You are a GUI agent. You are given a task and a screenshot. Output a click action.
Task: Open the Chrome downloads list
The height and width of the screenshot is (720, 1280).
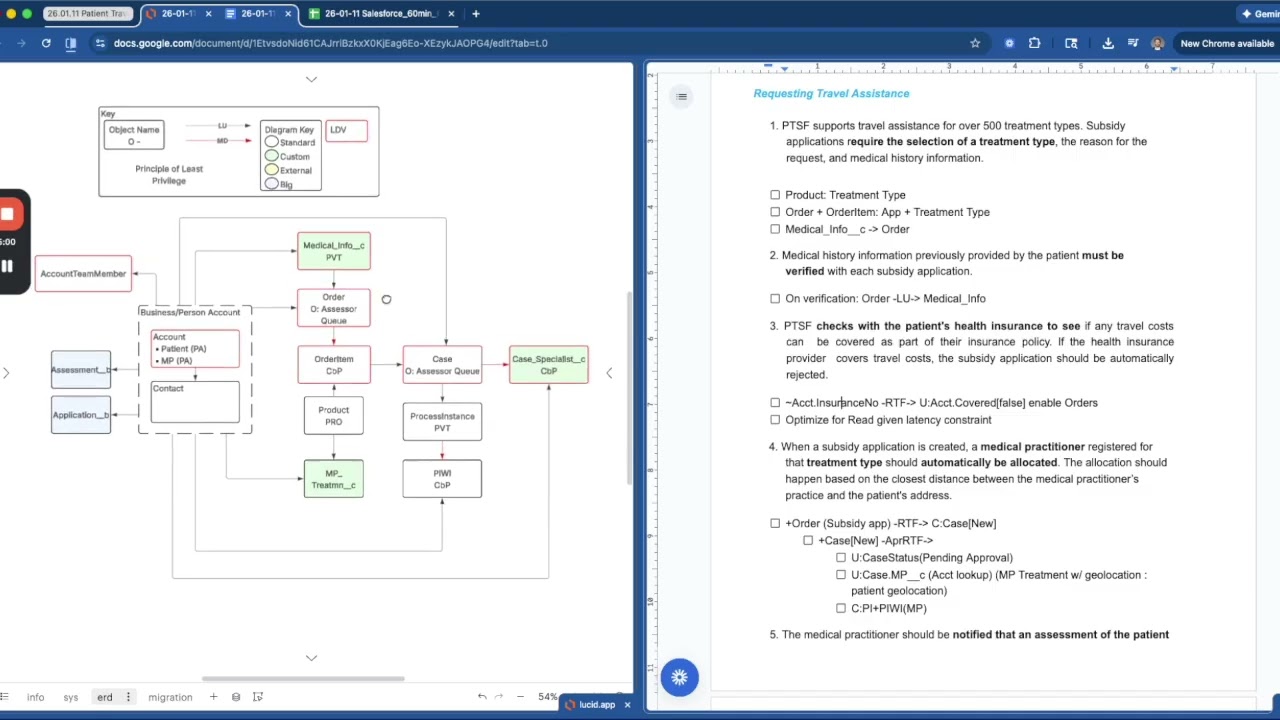(x=1108, y=43)
